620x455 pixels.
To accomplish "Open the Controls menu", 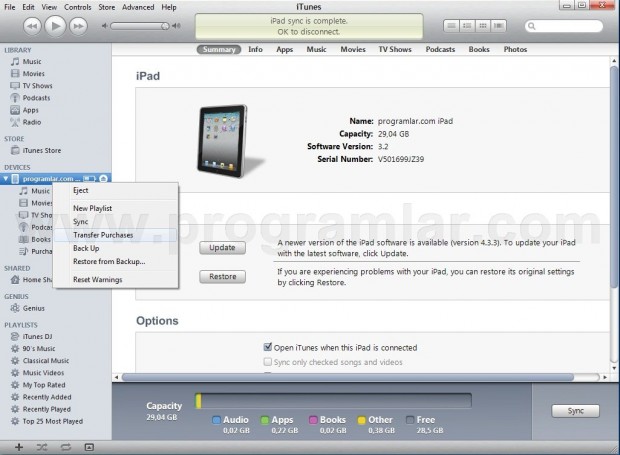I will pyautogui.click(x=78, y=7).
